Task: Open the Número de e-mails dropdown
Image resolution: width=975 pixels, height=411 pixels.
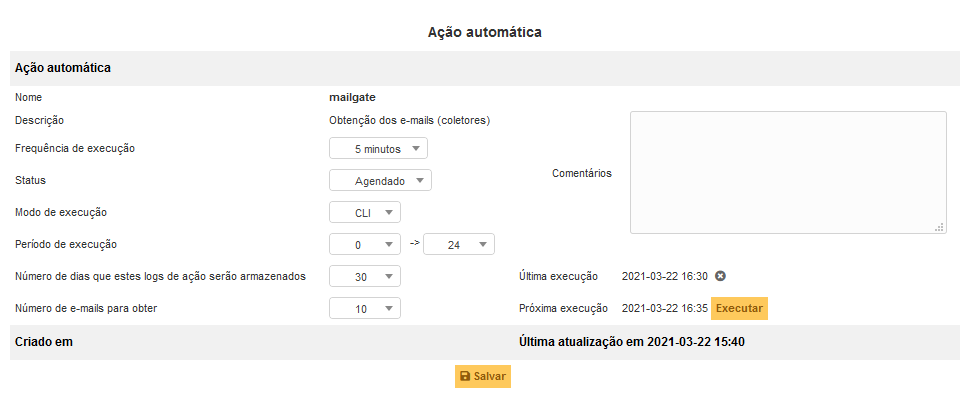Action: (x=364, y=309)
